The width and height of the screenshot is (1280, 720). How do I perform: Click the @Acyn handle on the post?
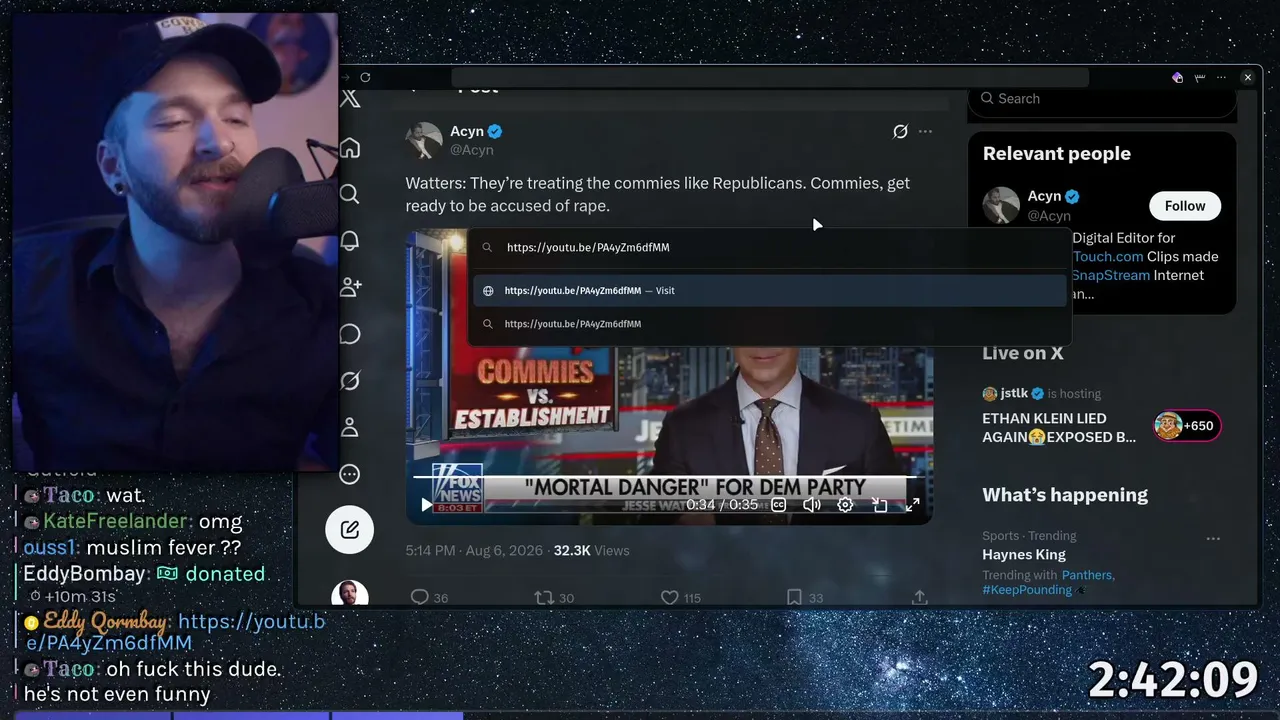(472, 150)
